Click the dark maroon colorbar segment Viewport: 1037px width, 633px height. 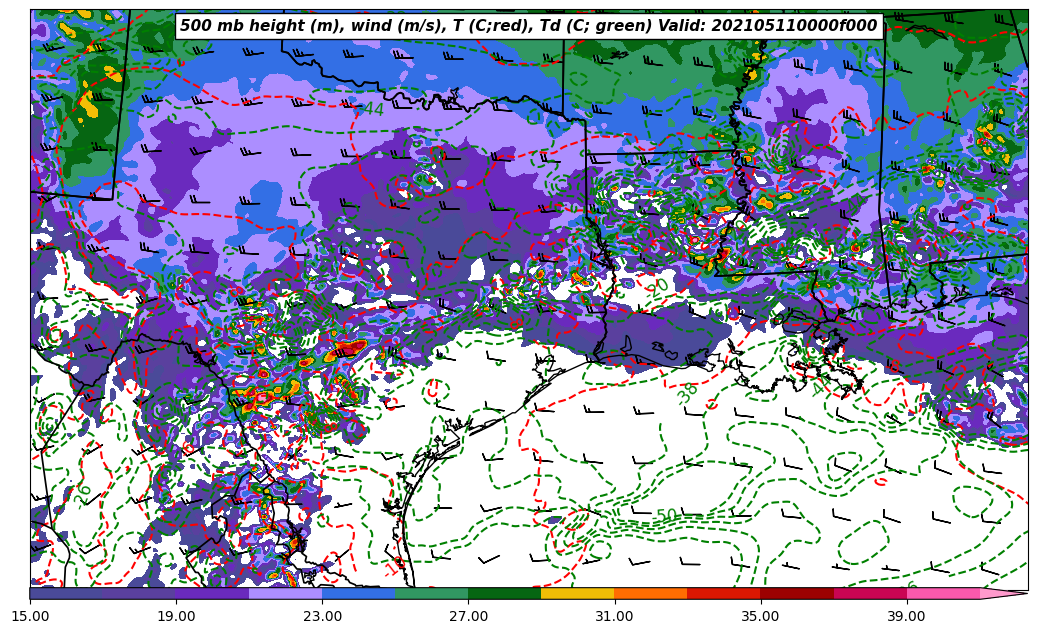coord(796,593)
